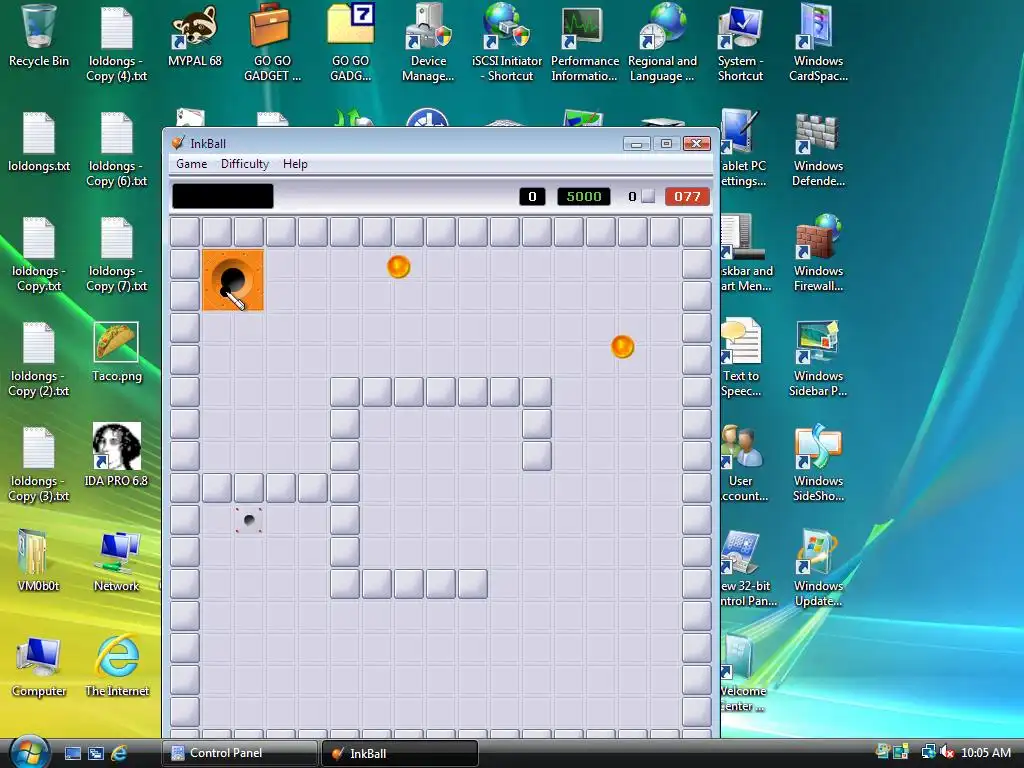This screenshot has height=768, width=1024.
Task: Click the InkBall taskbar button
Action: pos(400,753)
